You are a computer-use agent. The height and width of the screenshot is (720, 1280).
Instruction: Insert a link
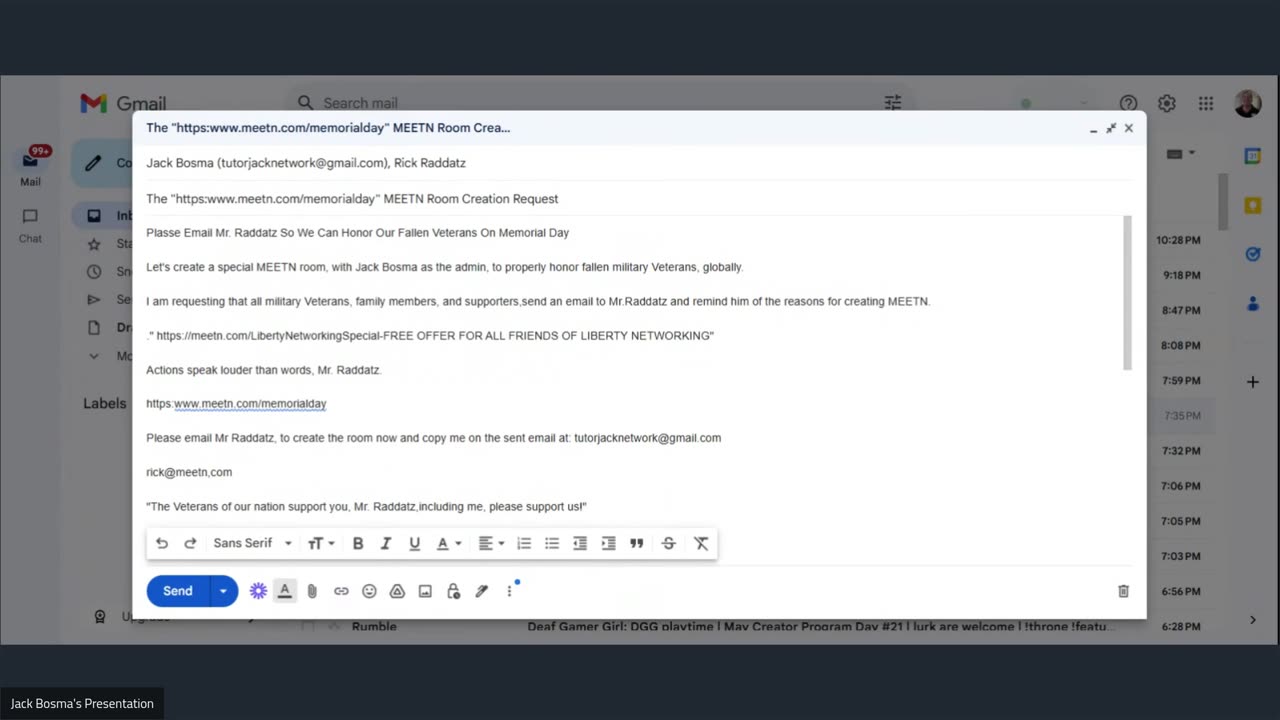point(341,591)
